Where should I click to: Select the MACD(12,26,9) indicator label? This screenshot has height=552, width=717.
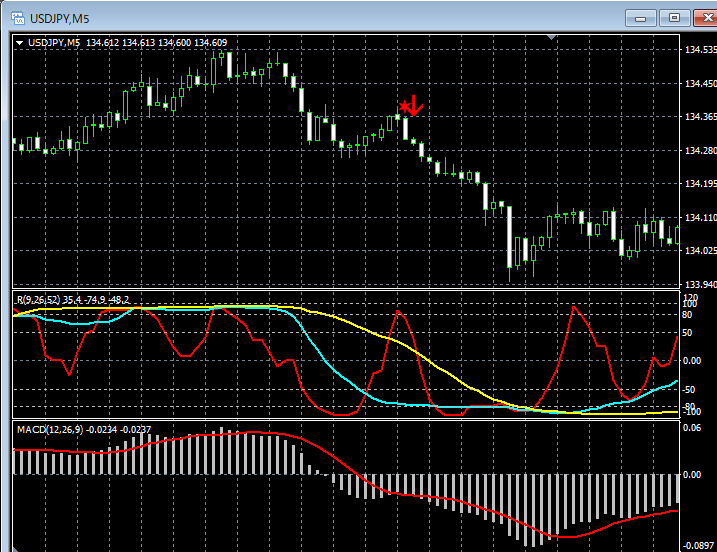(84, 429)
